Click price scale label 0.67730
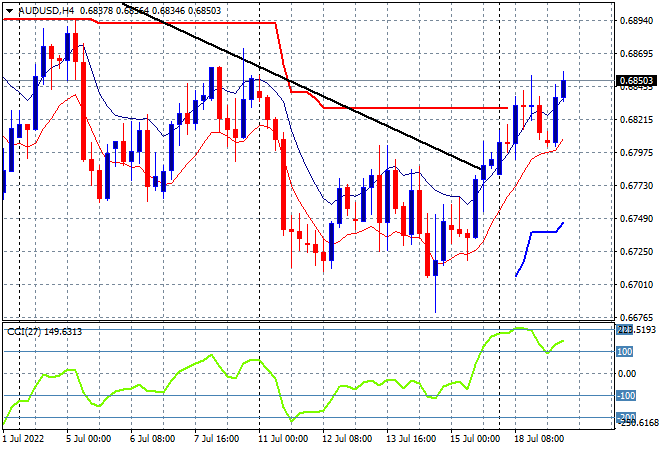 point(636,186)
